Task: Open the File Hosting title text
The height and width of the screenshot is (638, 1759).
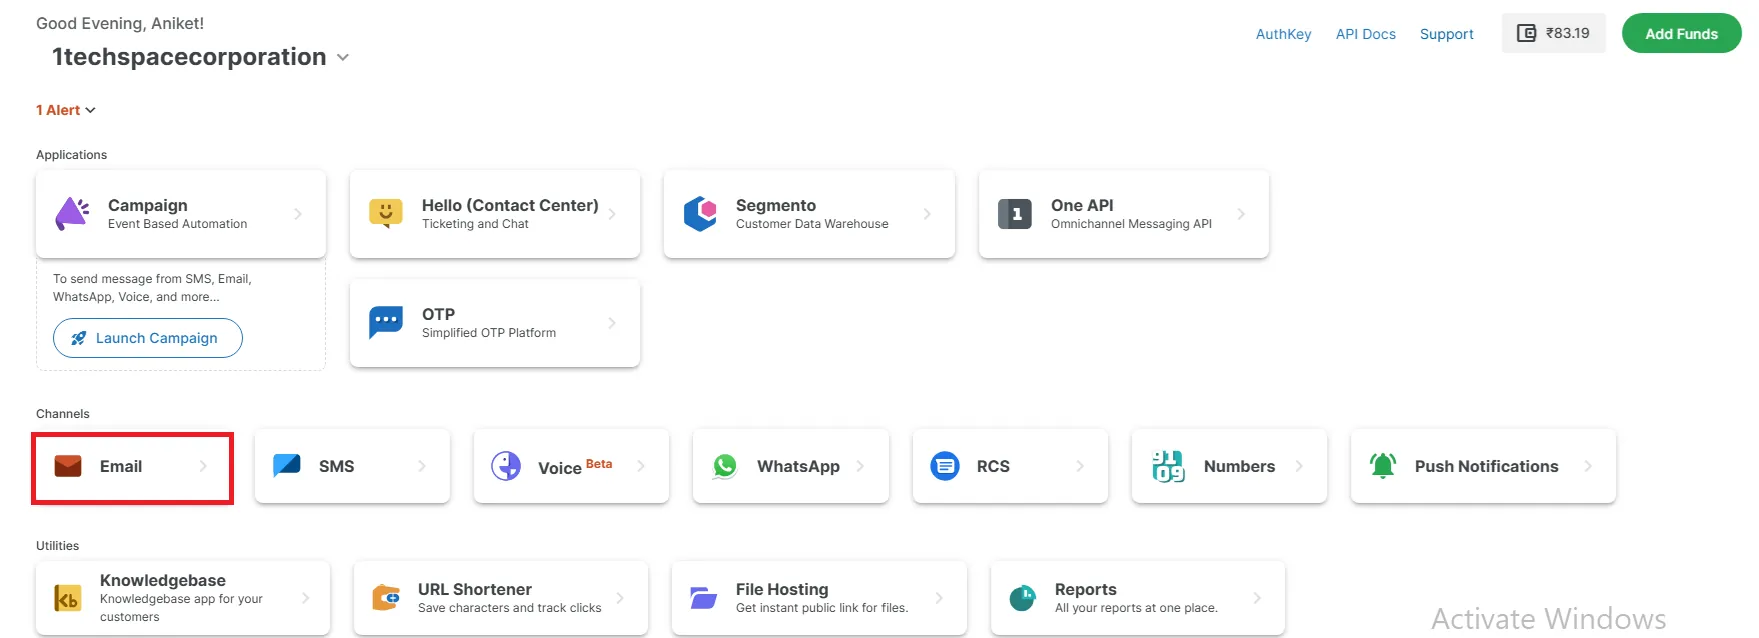Action: point(782,589)
